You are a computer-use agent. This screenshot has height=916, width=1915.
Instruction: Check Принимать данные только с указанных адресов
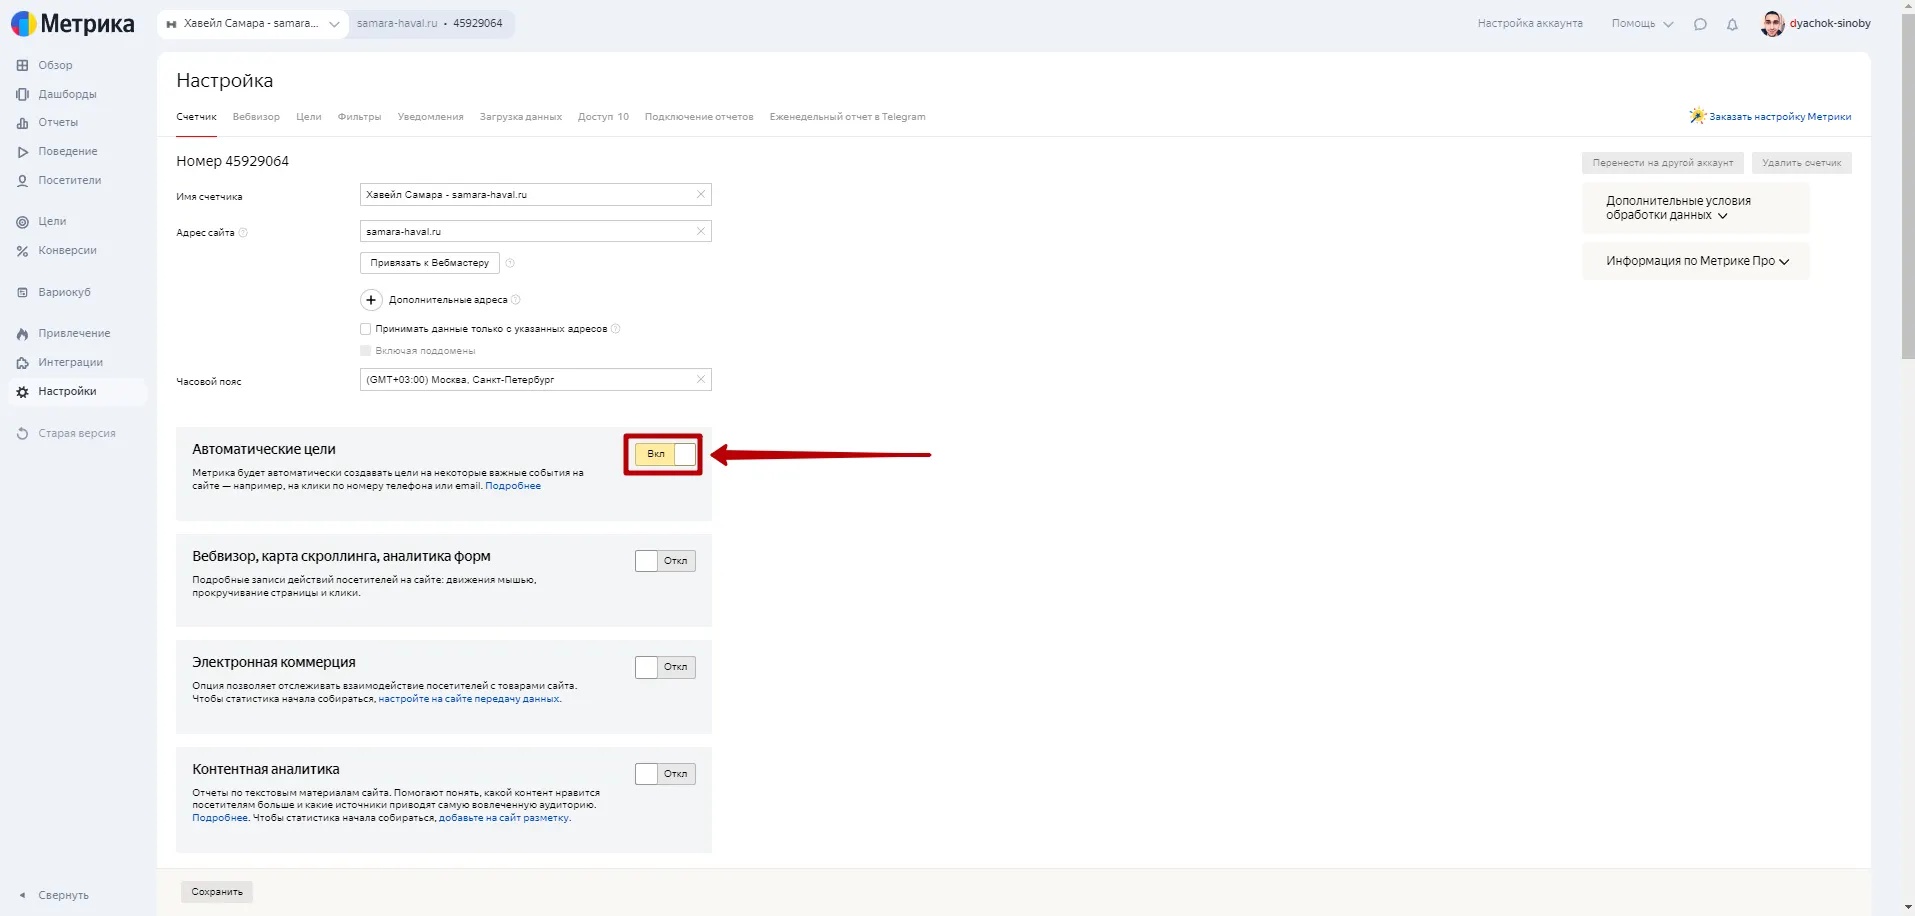coord(365,329)
